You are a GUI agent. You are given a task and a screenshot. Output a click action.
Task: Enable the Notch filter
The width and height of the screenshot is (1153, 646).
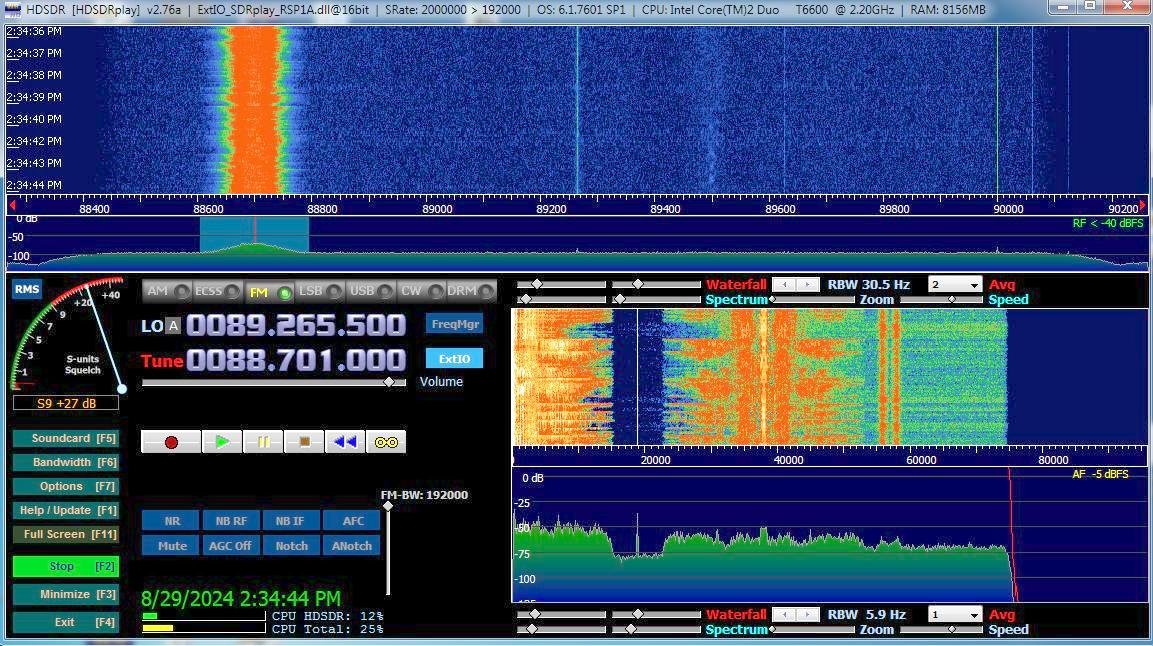tap(290, 545)
